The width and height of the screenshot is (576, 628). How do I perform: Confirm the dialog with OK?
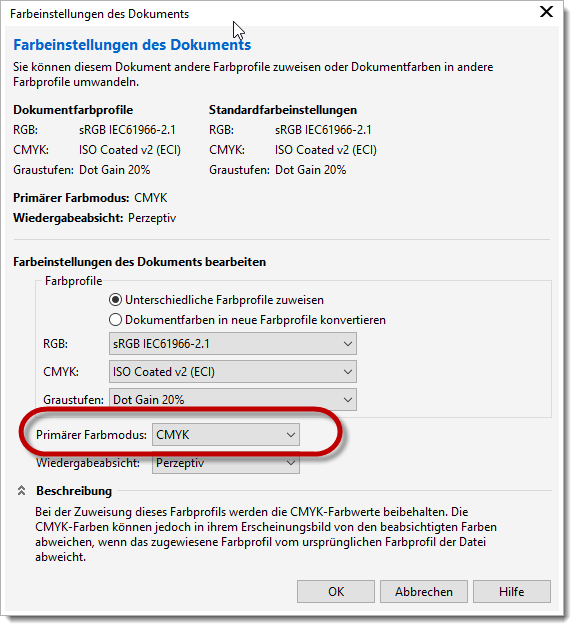[336, 592]
